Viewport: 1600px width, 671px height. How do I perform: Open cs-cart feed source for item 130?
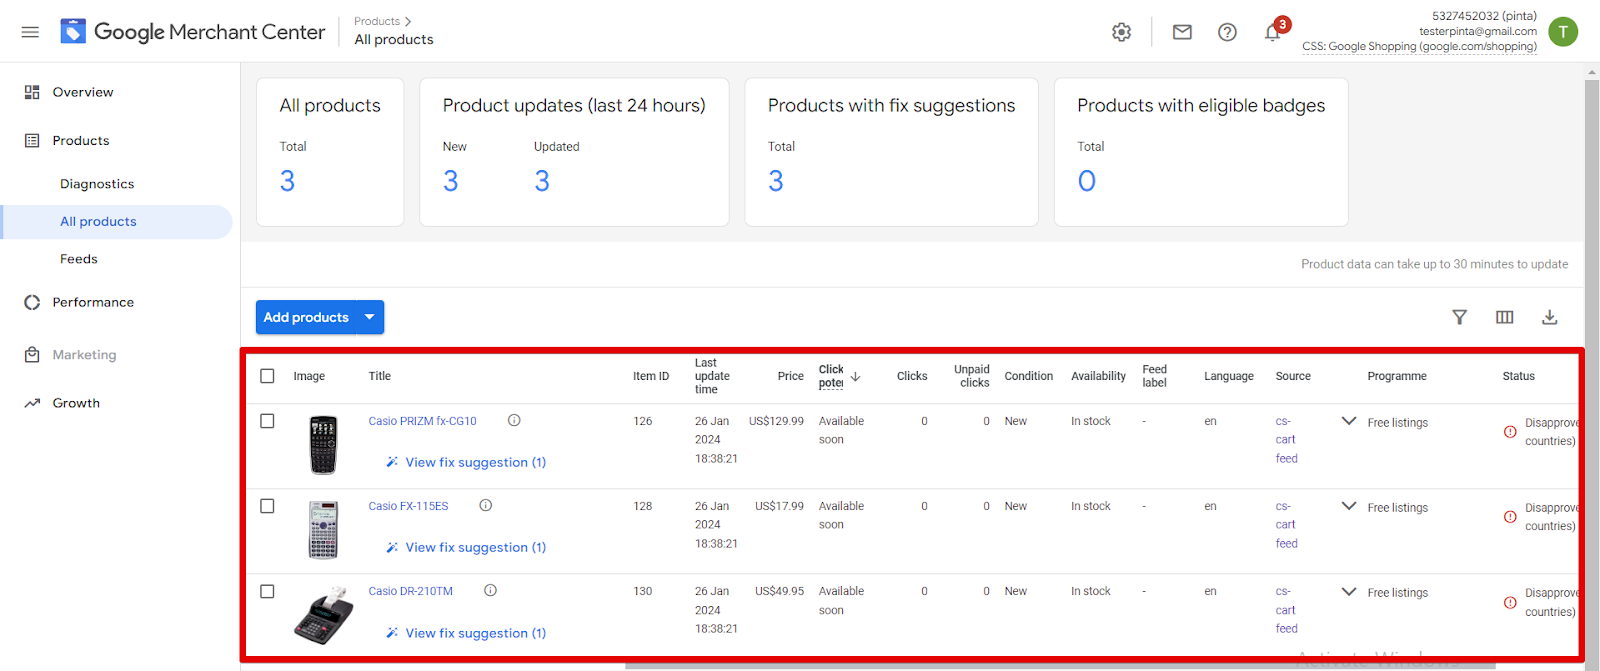click(1286, 610)
